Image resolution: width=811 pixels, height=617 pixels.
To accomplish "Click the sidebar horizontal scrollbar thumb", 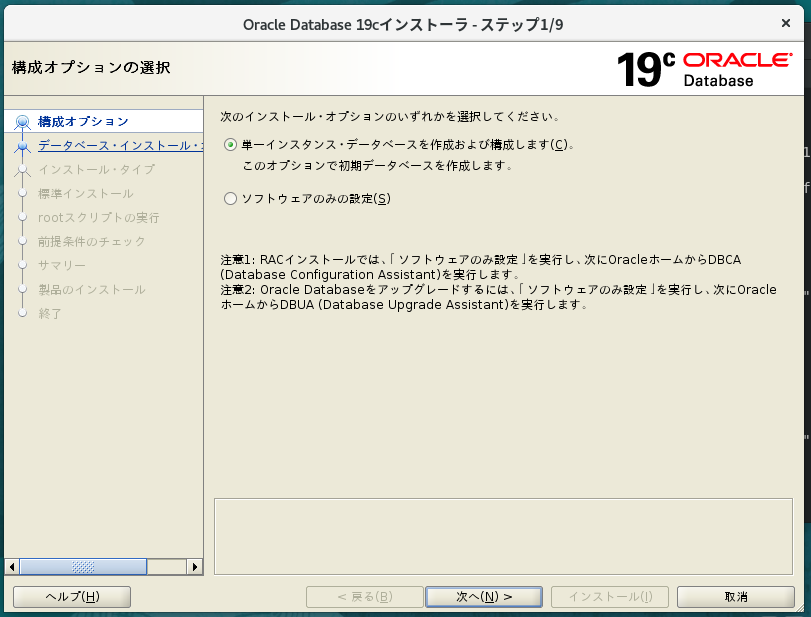I will coord(83,567).
